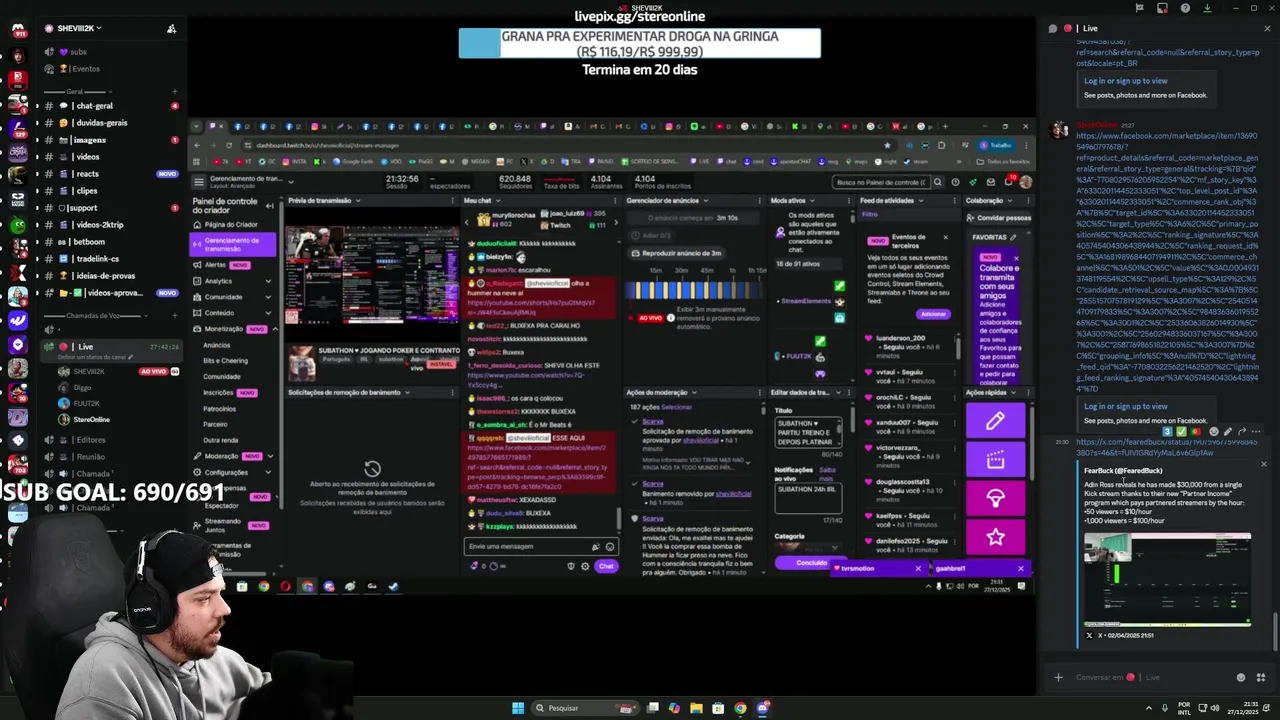Expand Conteúdo section in Twitch sidebar
1280x720 pixels.
click(268, 313)
